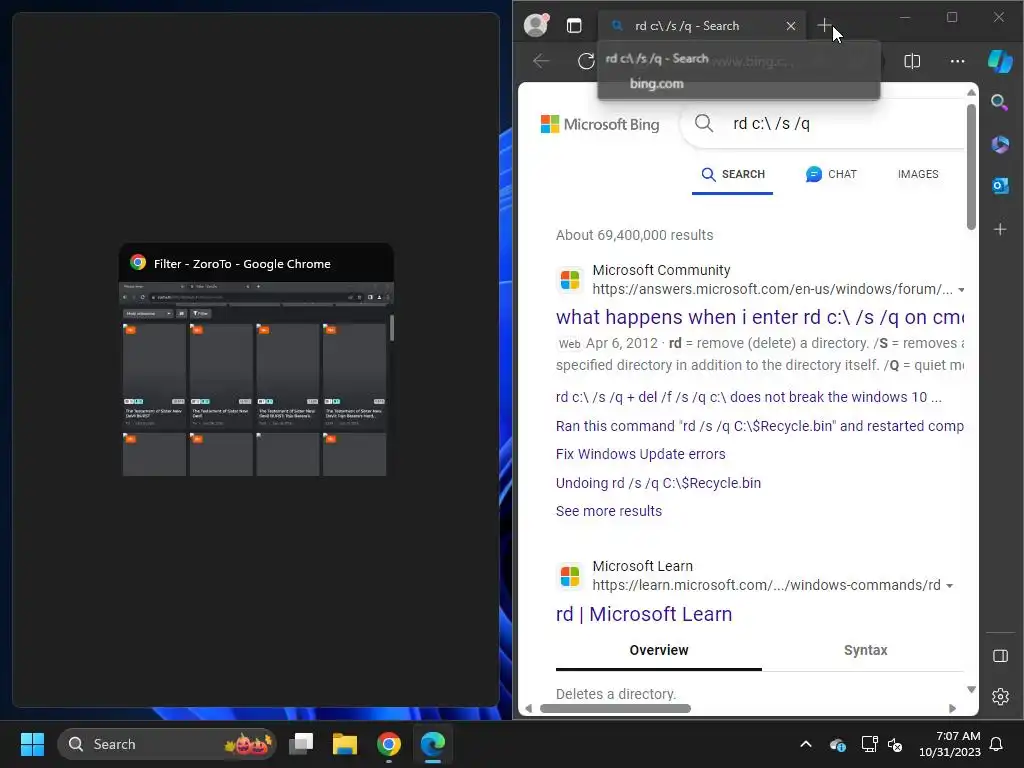Open File Explorer from the taskbar

tap(345, 744)
